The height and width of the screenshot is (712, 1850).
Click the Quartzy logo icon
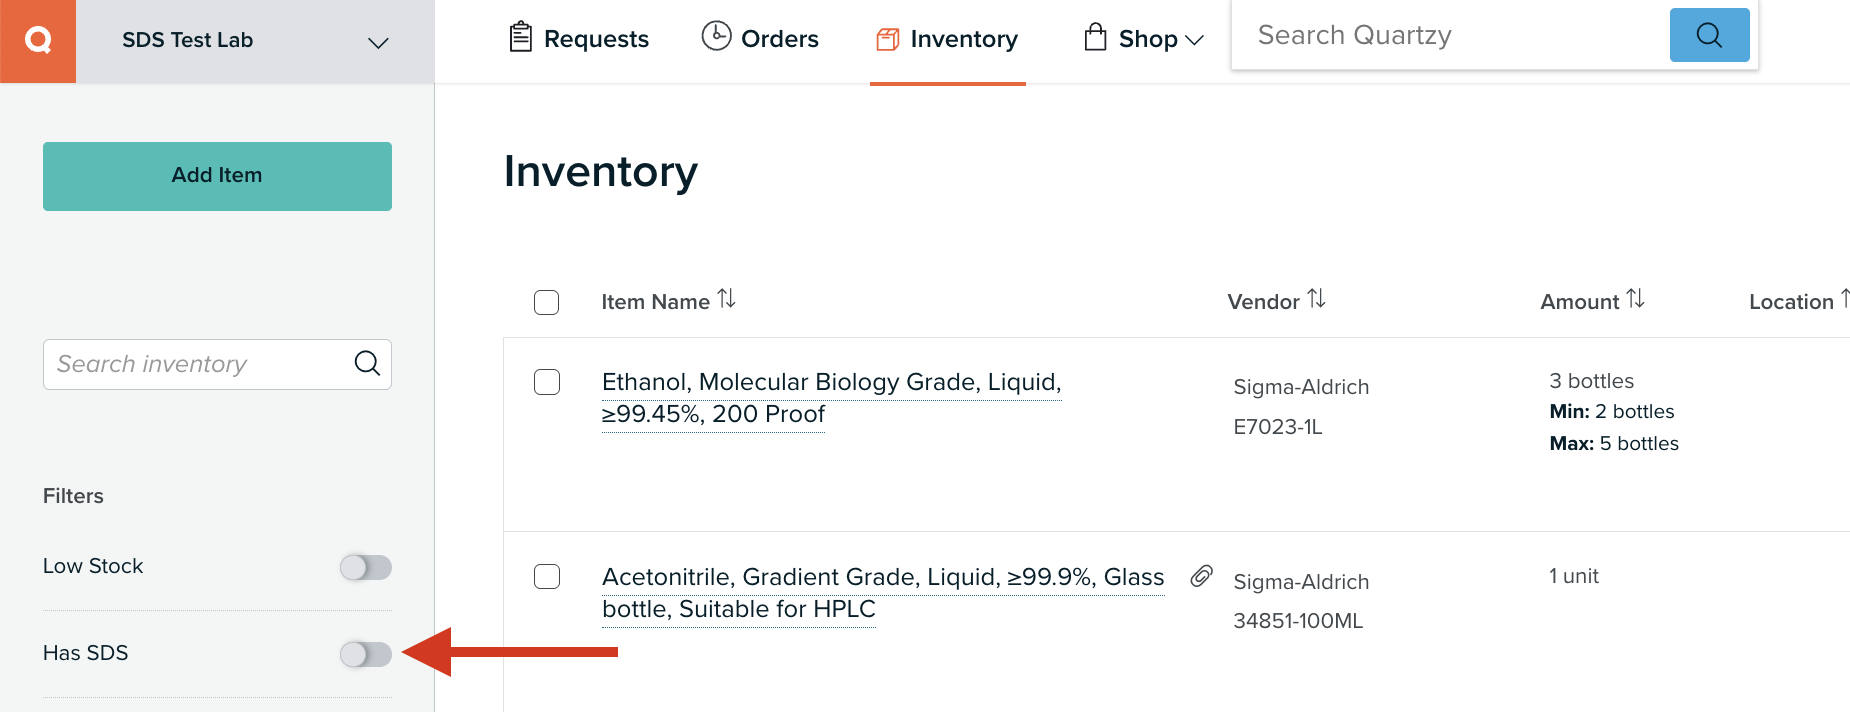tap(38, 41)
